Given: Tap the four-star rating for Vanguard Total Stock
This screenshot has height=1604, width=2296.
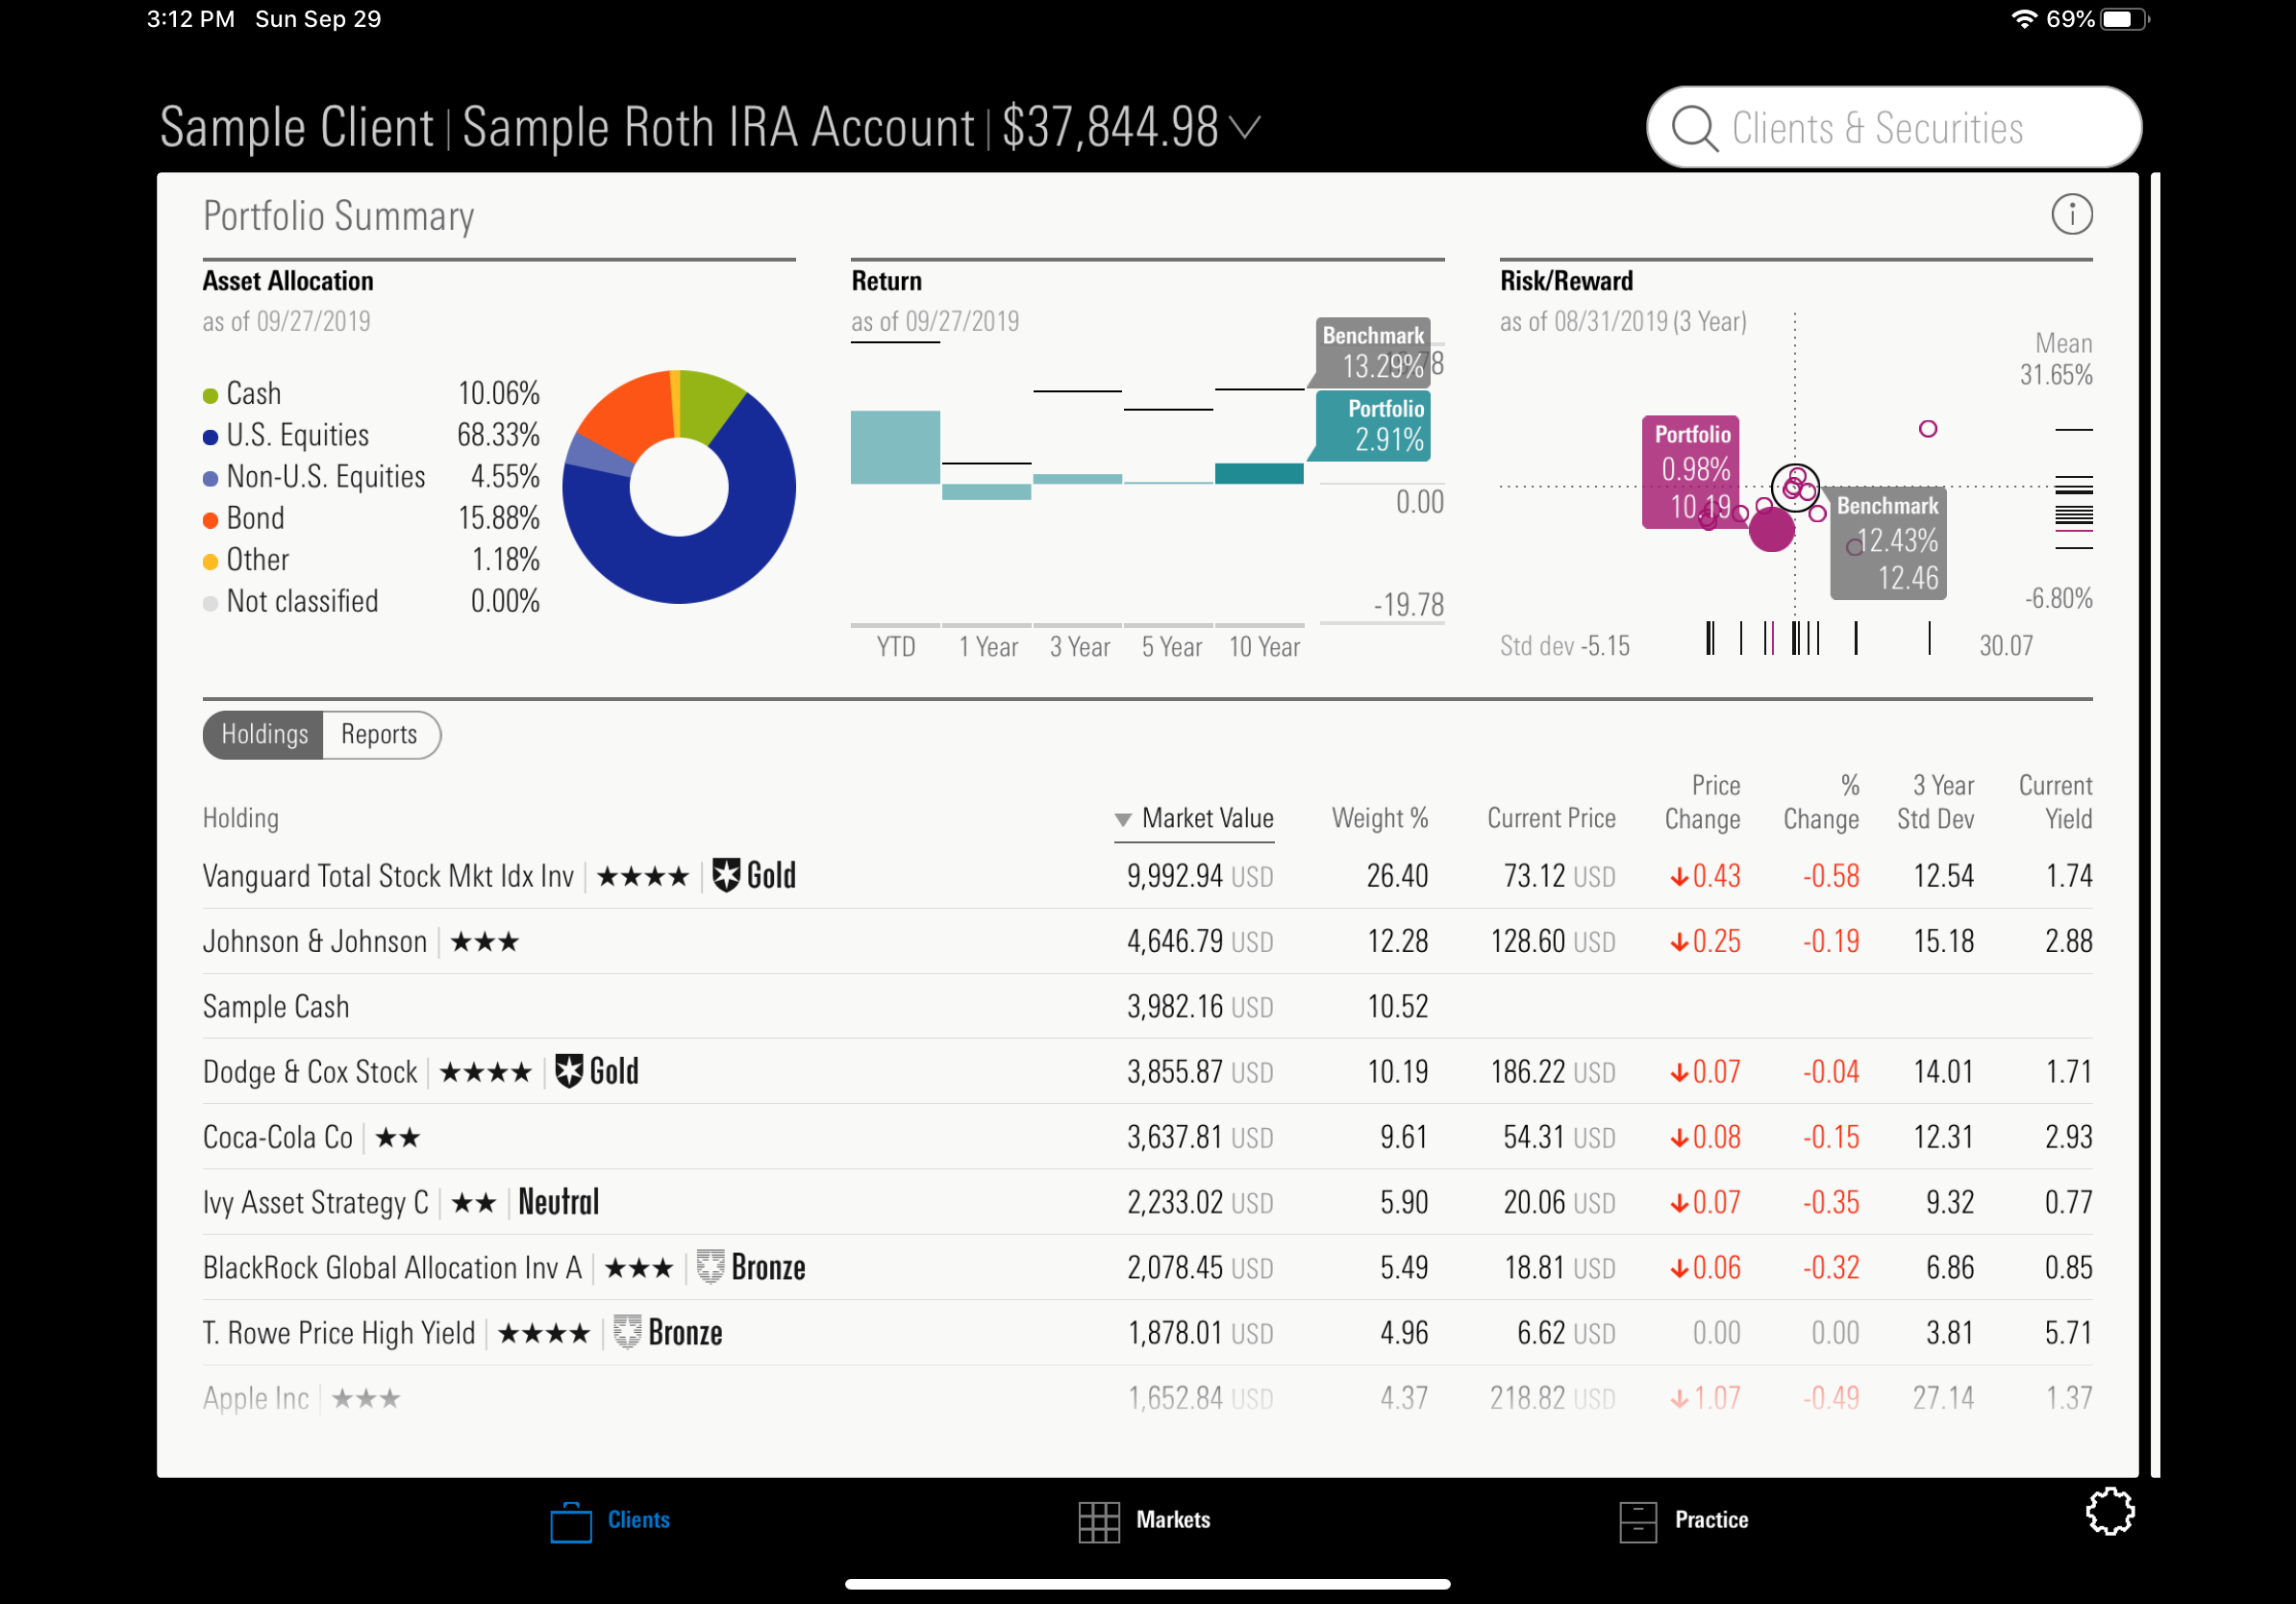Looking at the screenshot, I should point(643,877).
